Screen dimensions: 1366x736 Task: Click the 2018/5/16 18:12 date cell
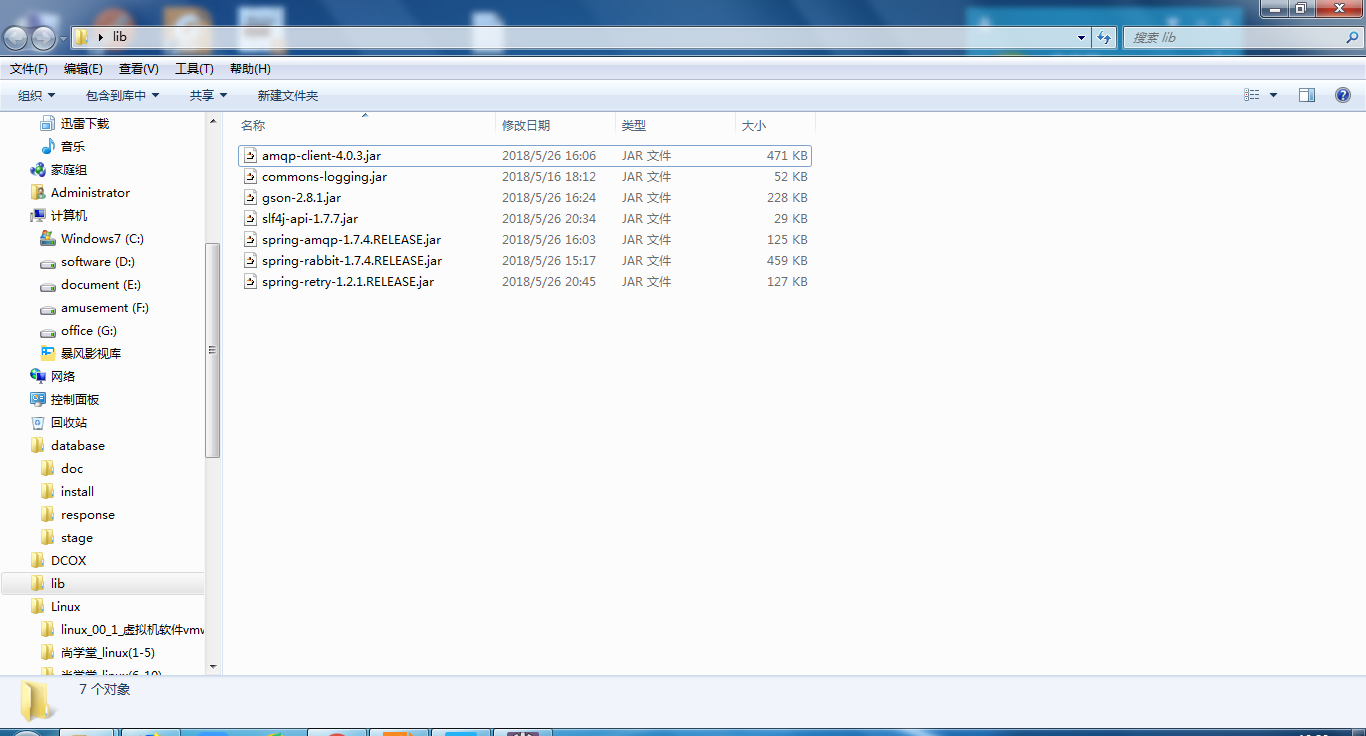tap(549, 177)
